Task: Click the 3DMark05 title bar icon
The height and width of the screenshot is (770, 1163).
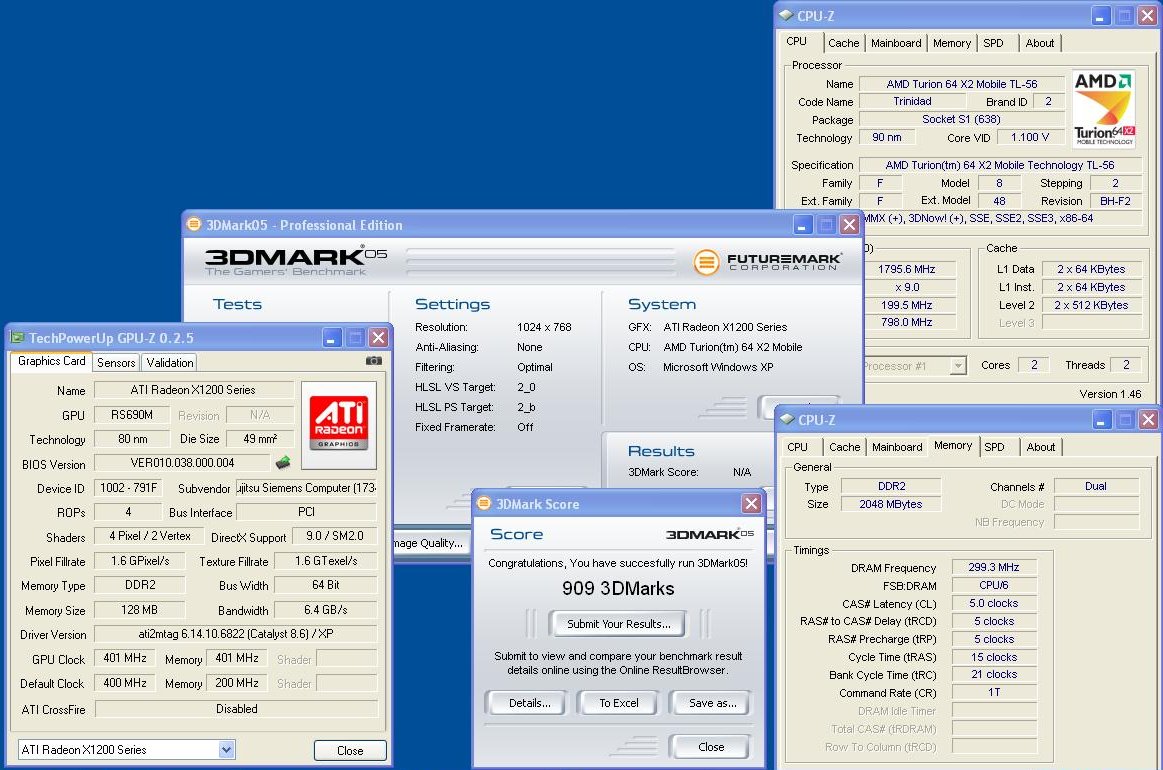Action: coord(194,224)
